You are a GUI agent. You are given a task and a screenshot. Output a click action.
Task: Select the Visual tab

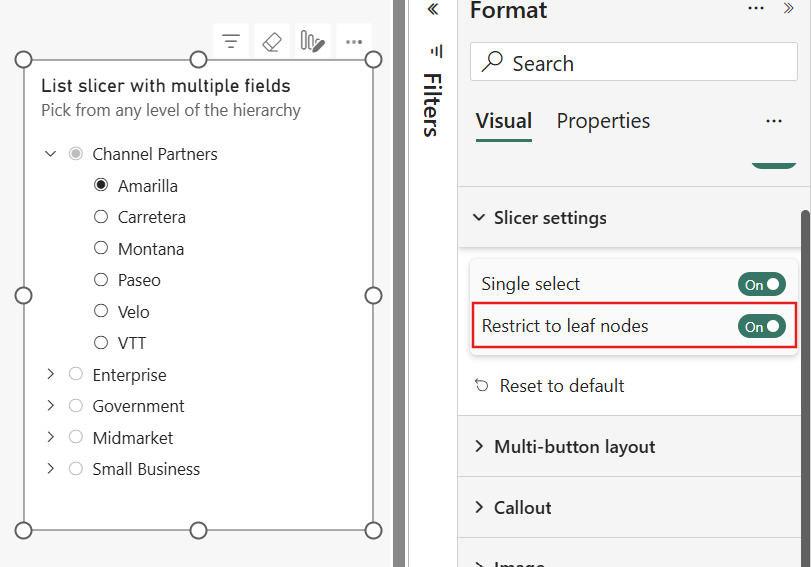point(504,121)
